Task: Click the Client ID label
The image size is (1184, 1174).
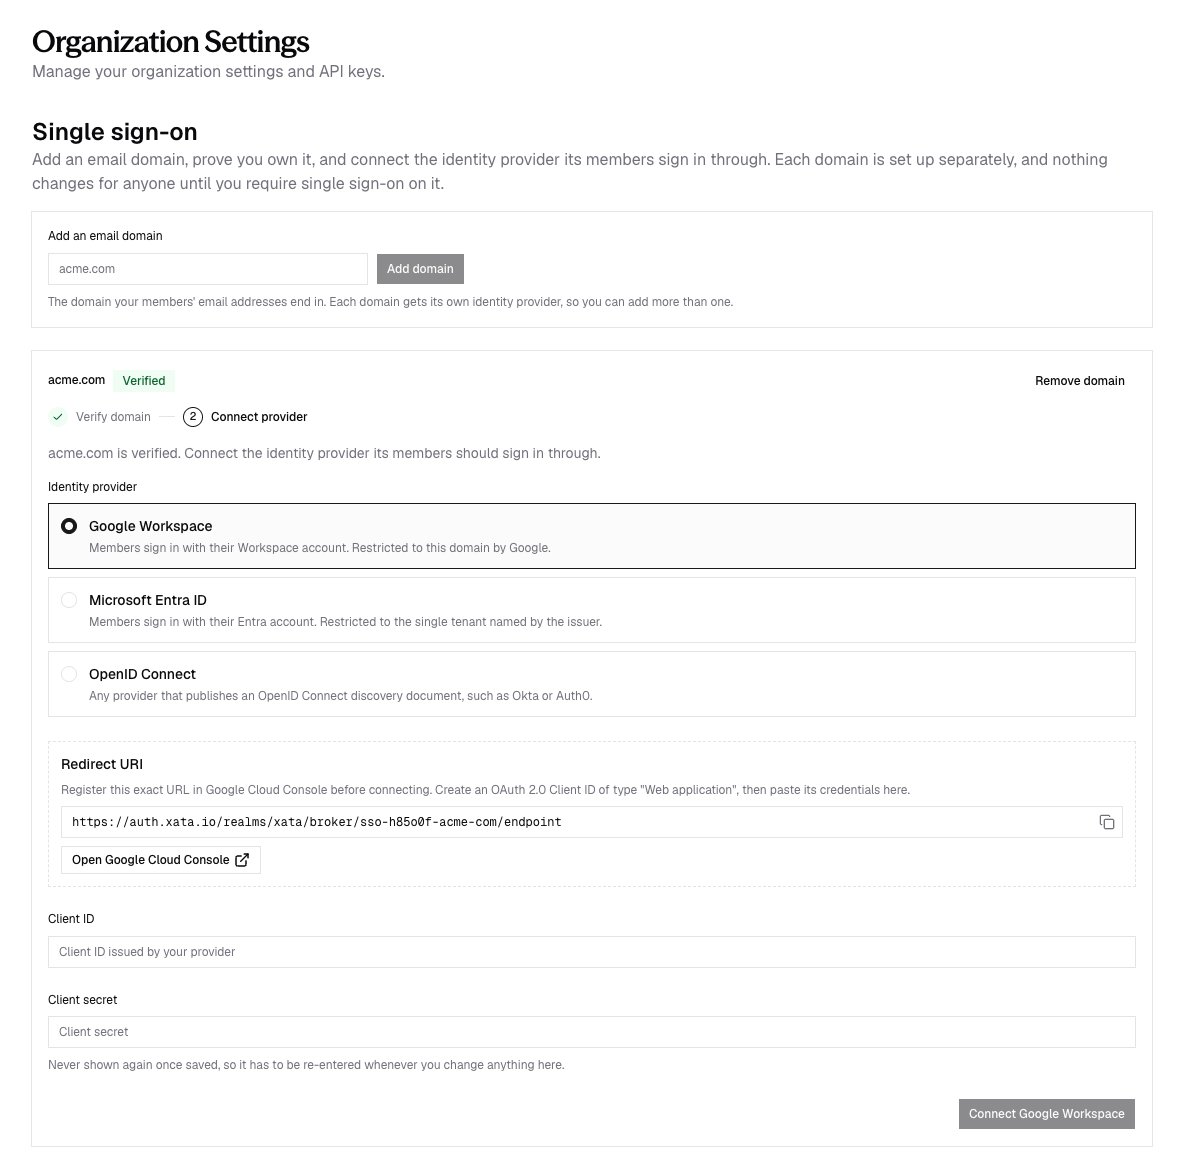Action: click(x=71, y=919)
